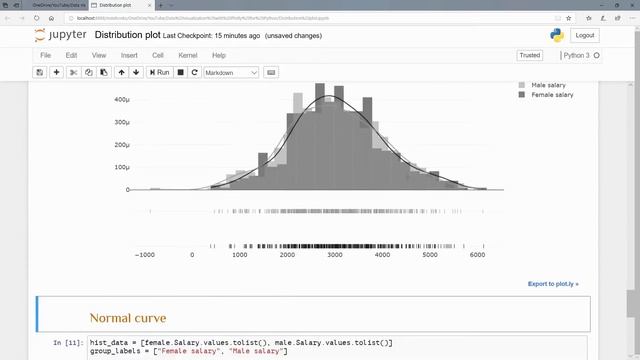Save notebook with the floppy disk icon

coord(40,73)
